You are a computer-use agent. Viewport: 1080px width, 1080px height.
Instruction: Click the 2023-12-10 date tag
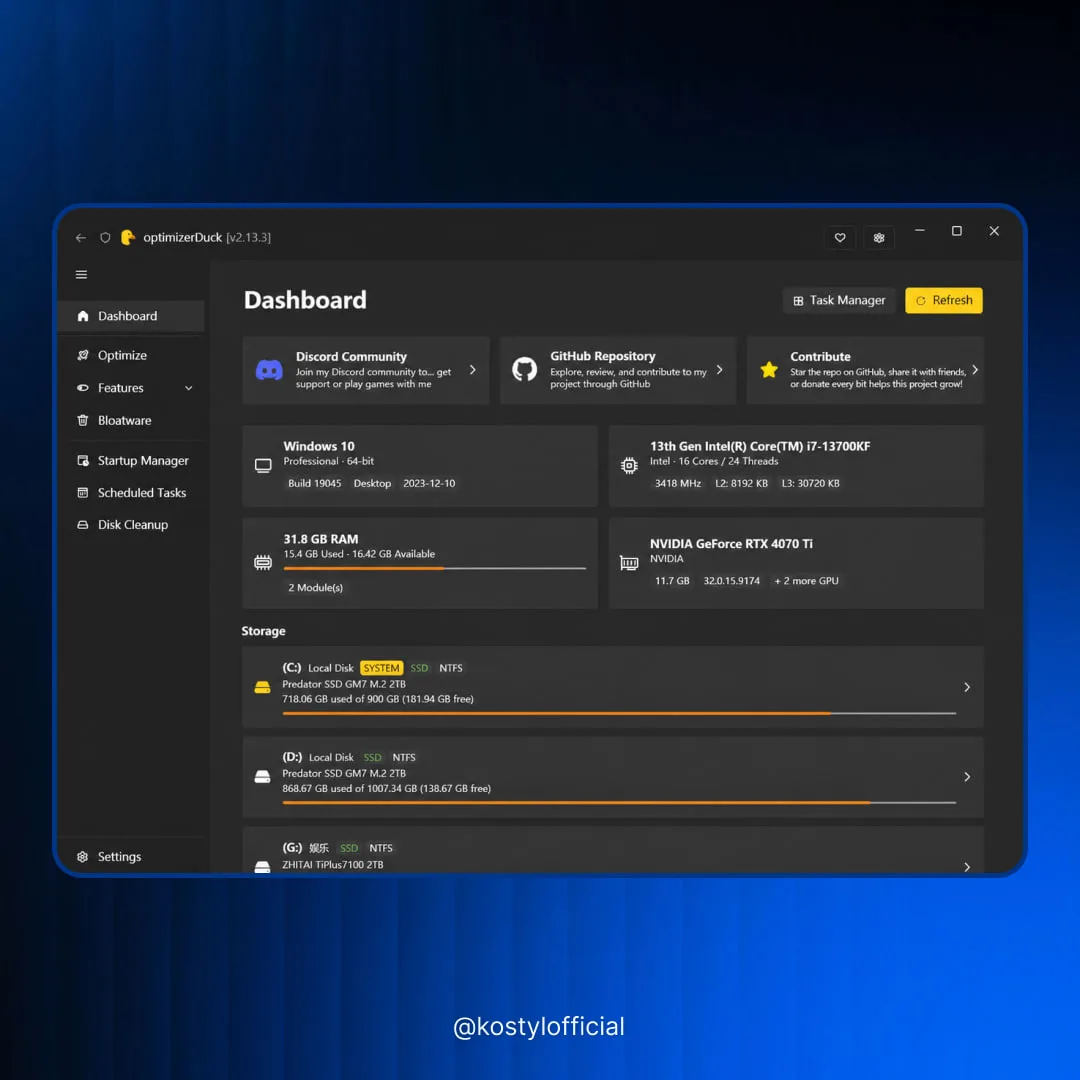click(429, 484)
